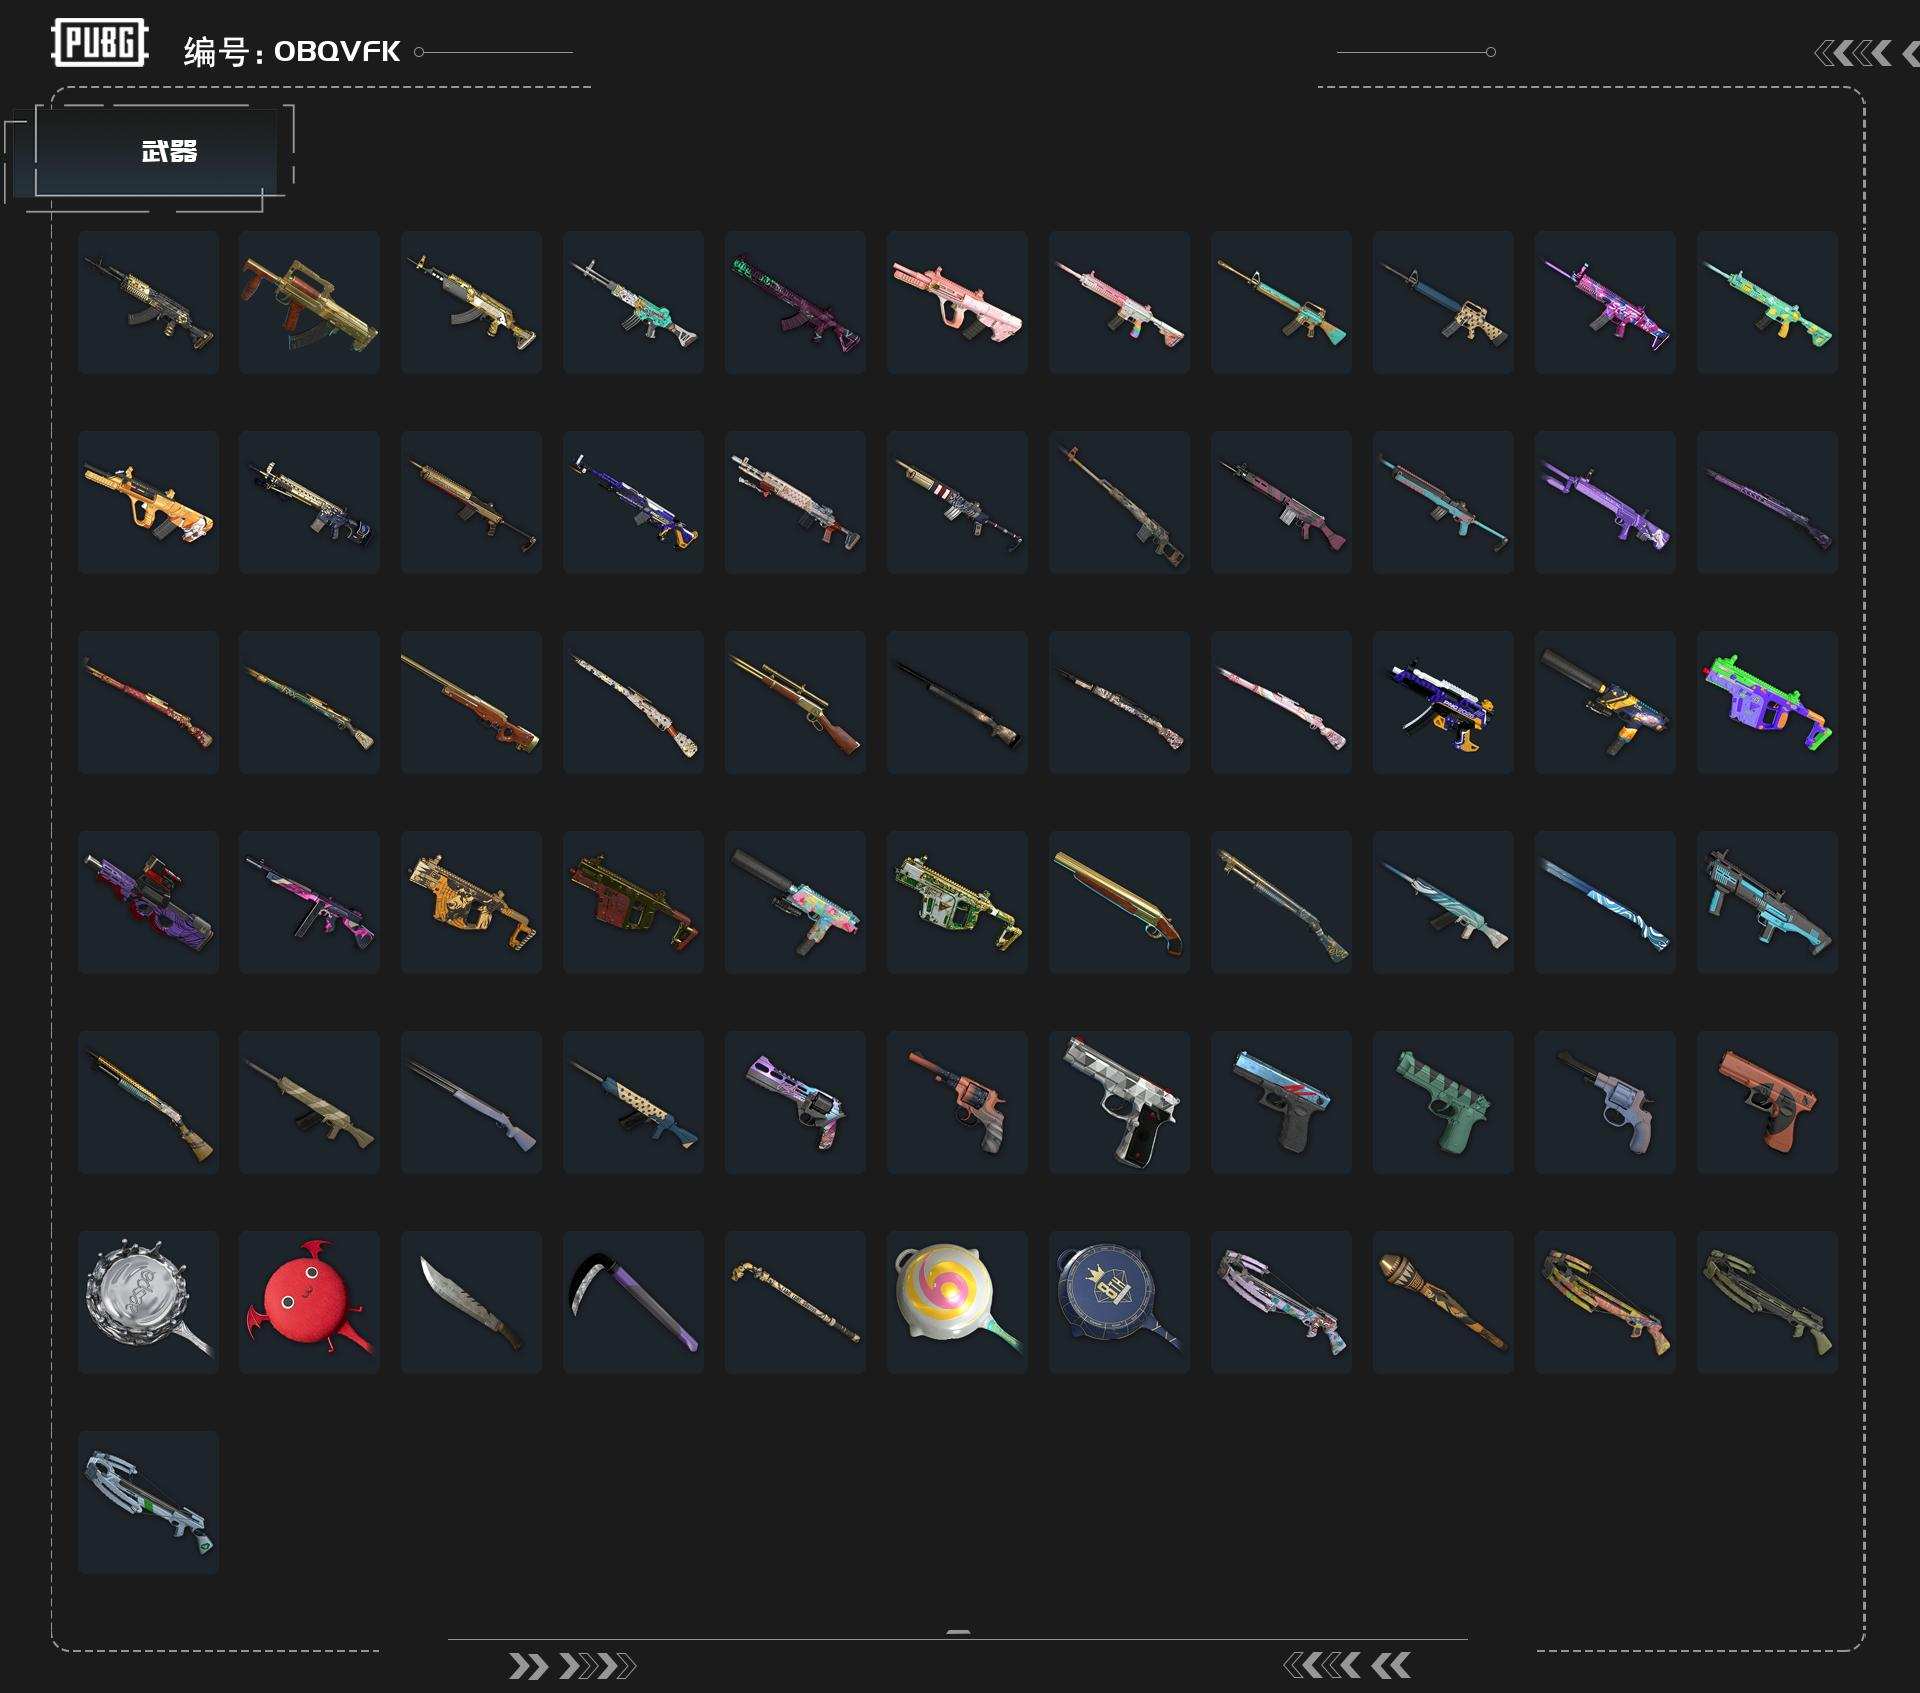The width and height of the screenshot is (1920, 1693).
Task: Pick the pink and black Tommy Gun skin
Action: (x=309, y=902)
